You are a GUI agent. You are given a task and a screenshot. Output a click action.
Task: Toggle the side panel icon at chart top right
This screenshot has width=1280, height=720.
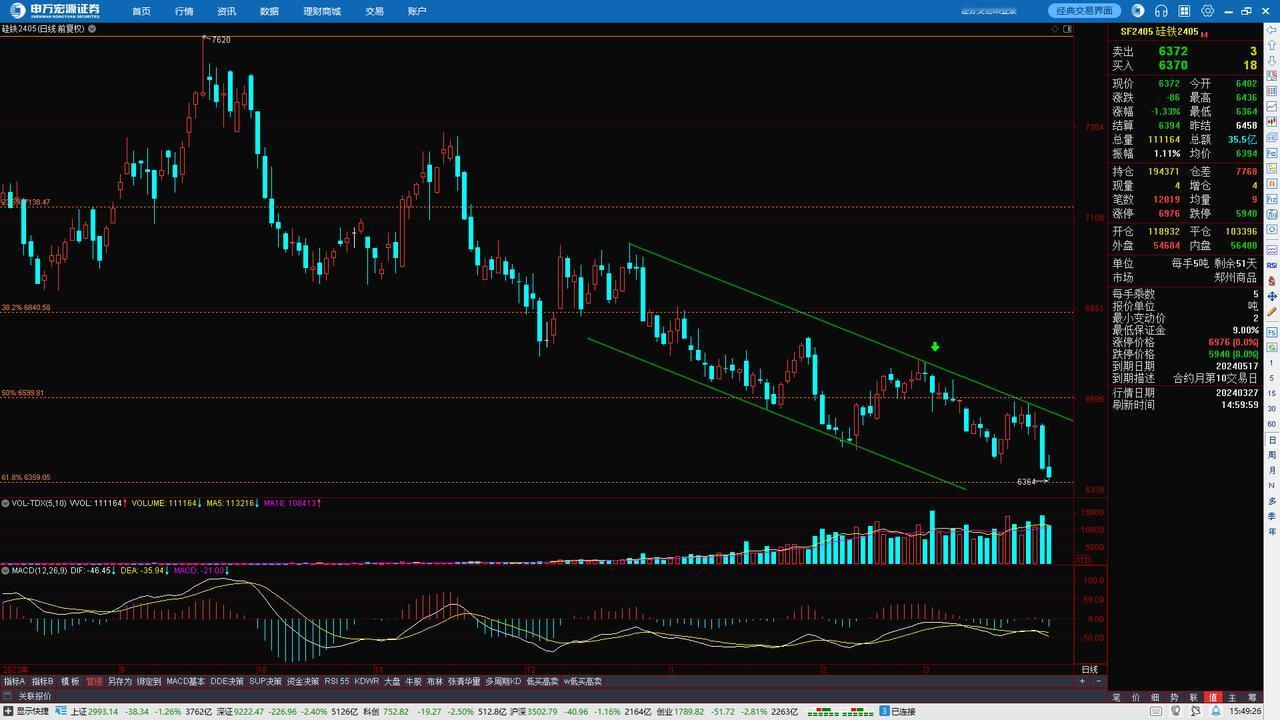click(1067, 29)
